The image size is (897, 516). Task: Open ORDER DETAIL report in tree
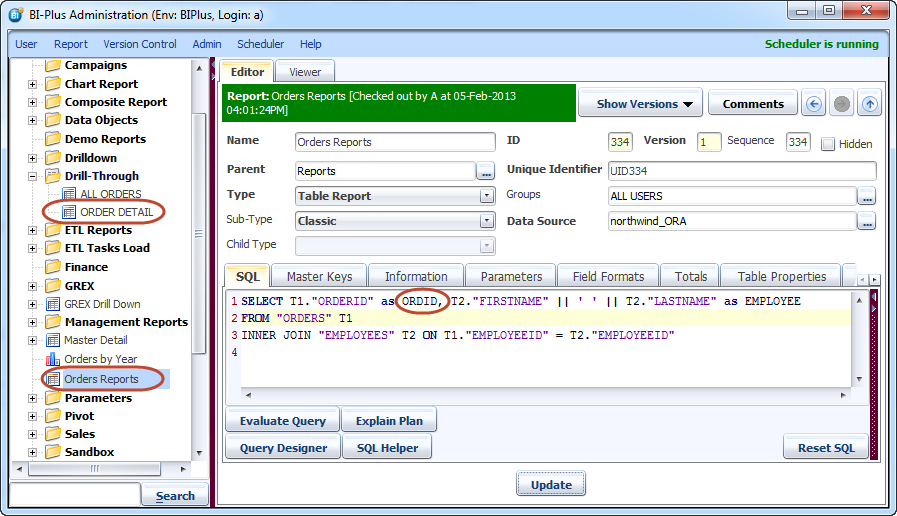[x=116, y=212]
